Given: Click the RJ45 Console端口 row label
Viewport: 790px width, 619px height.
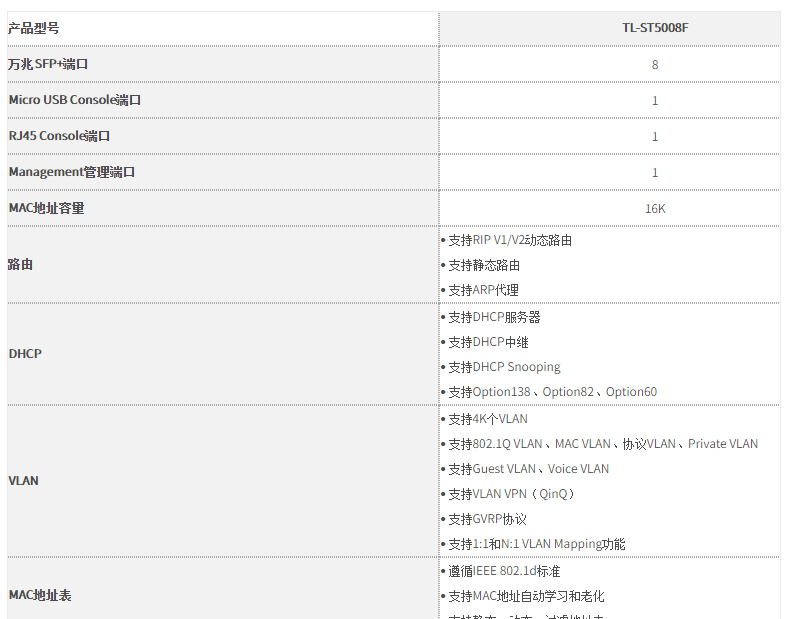Looking at the screenshot, I should coord(59,136).
